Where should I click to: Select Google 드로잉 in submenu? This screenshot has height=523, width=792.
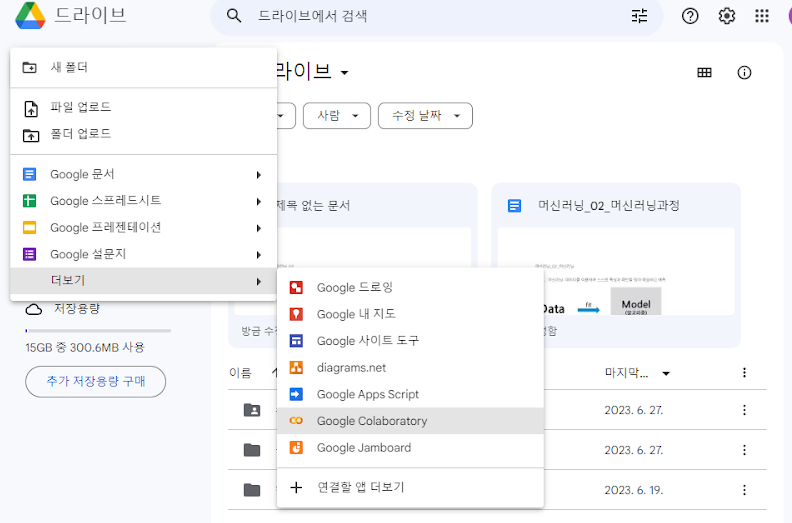410,288
